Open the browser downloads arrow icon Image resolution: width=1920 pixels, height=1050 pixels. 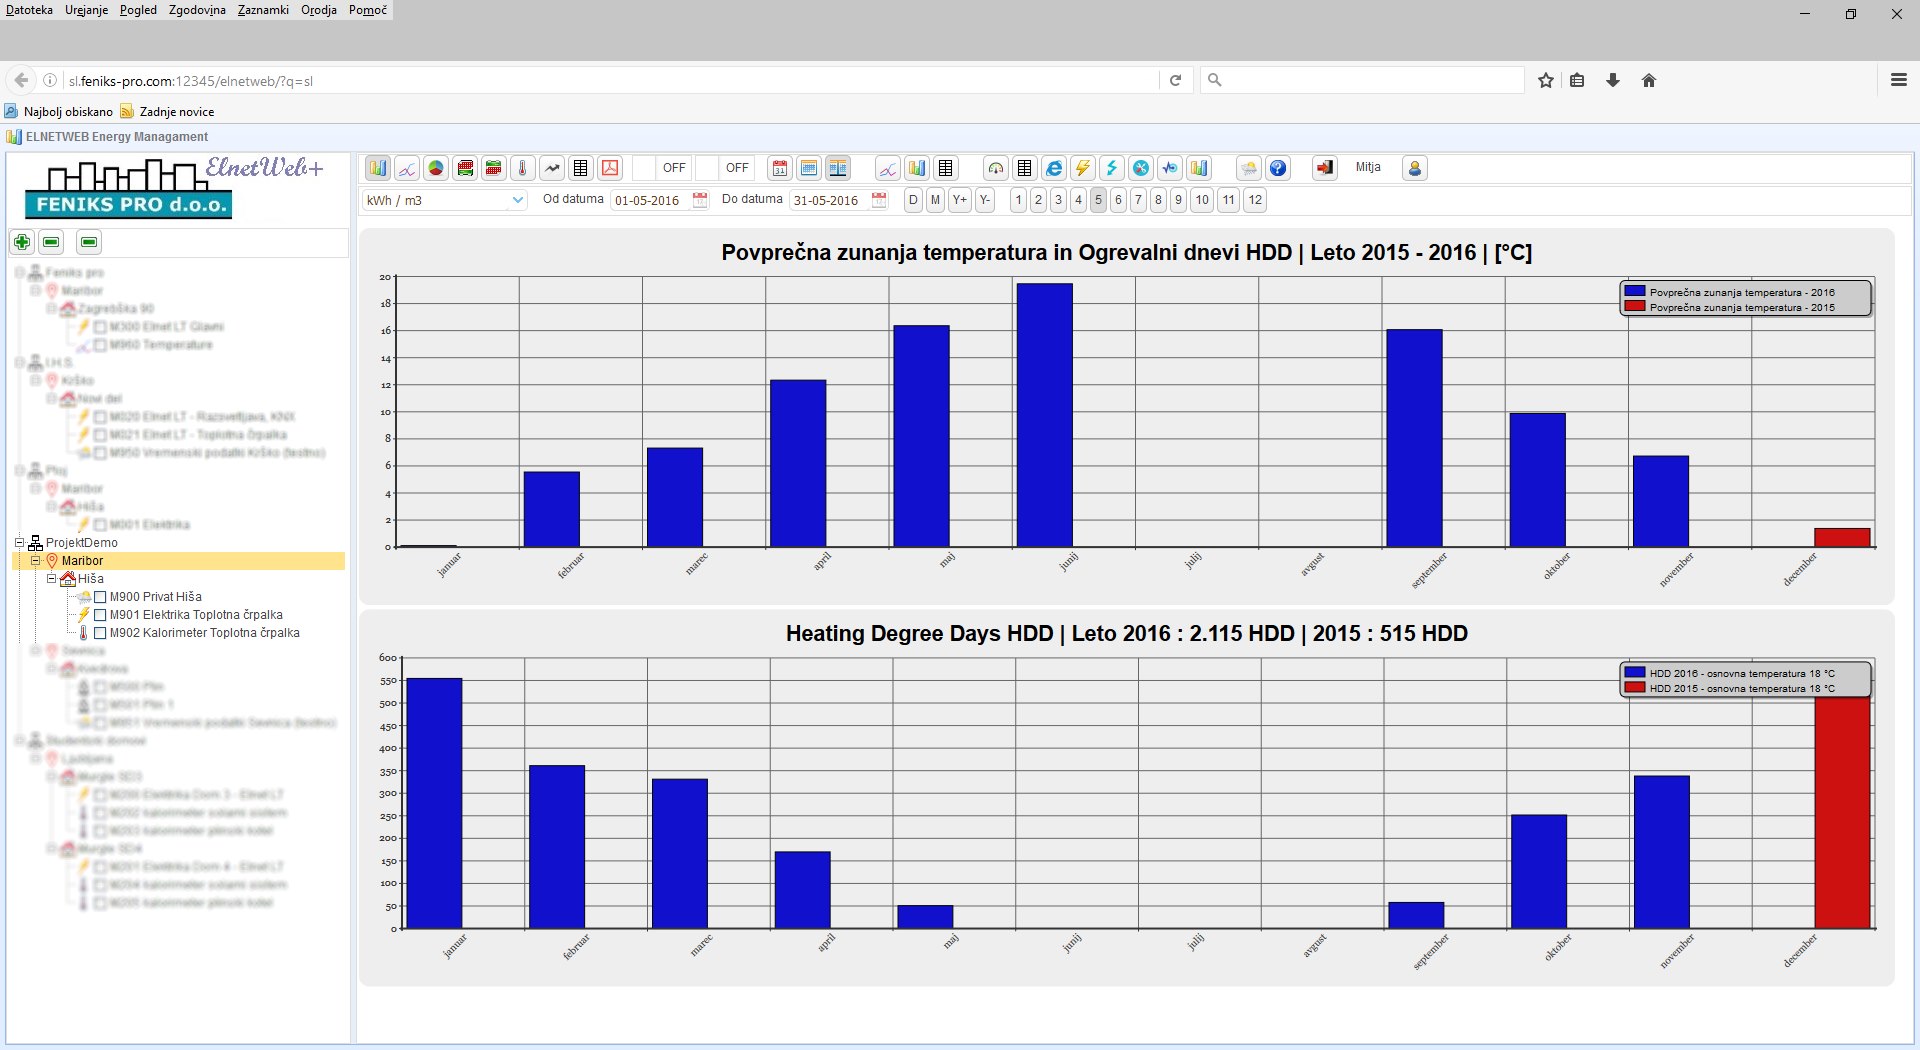coord(1613,80)
